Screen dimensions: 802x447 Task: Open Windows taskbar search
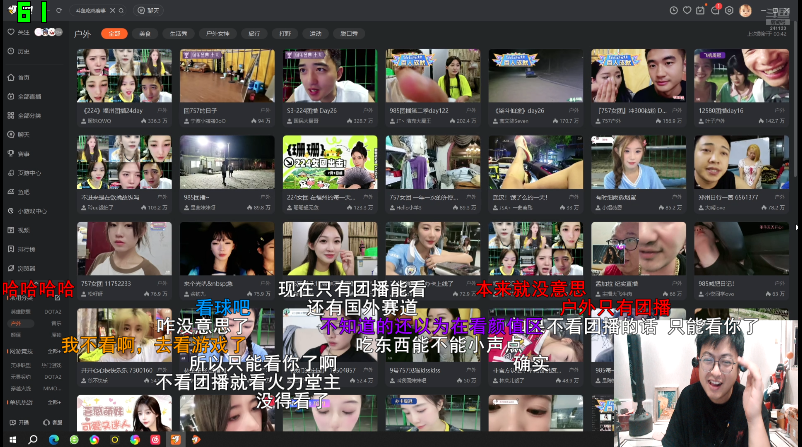33,439
